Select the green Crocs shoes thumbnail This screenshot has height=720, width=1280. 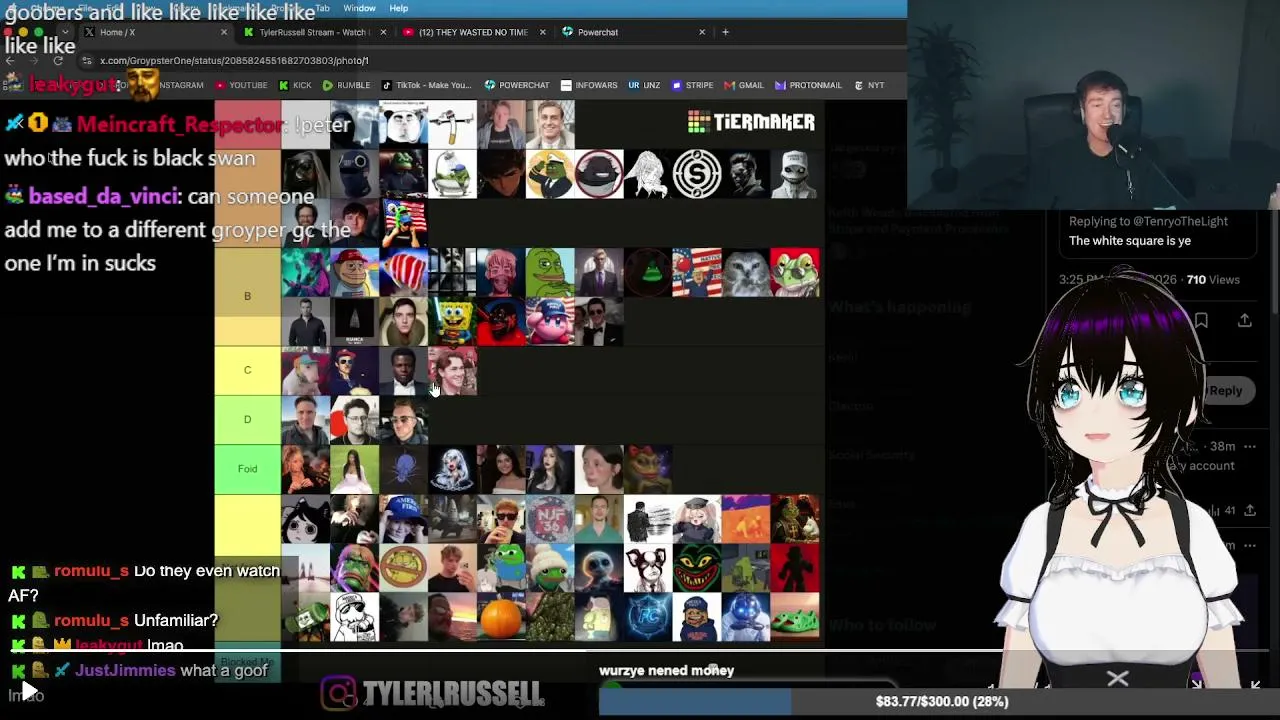[x=795, y=616]
